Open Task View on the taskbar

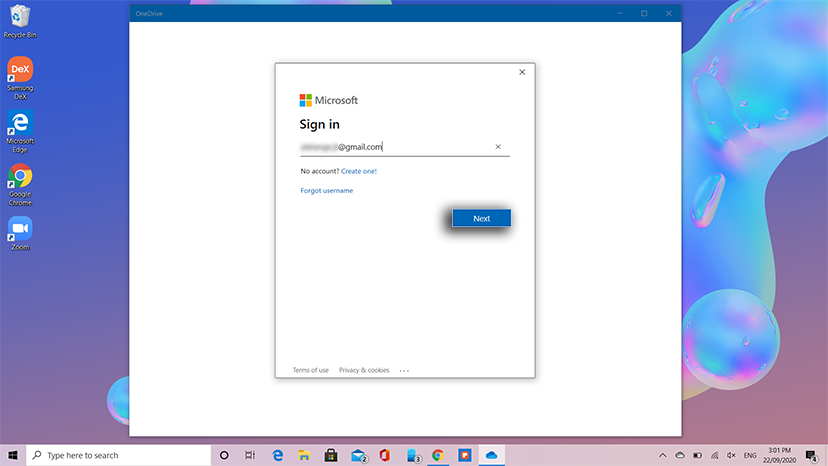point(250,455)
